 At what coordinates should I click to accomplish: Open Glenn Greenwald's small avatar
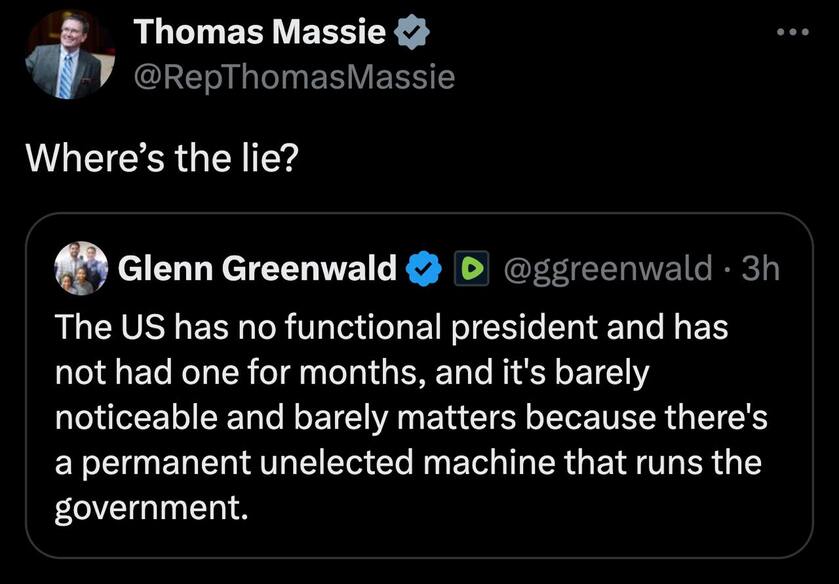pyautogui.click(x=81, y=268)
